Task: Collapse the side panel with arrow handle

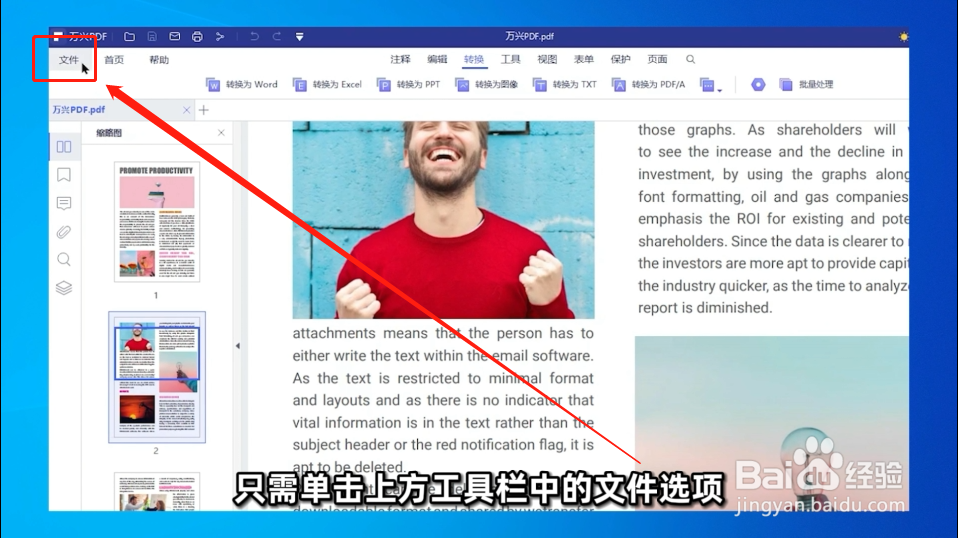Action: pos(238,346)
